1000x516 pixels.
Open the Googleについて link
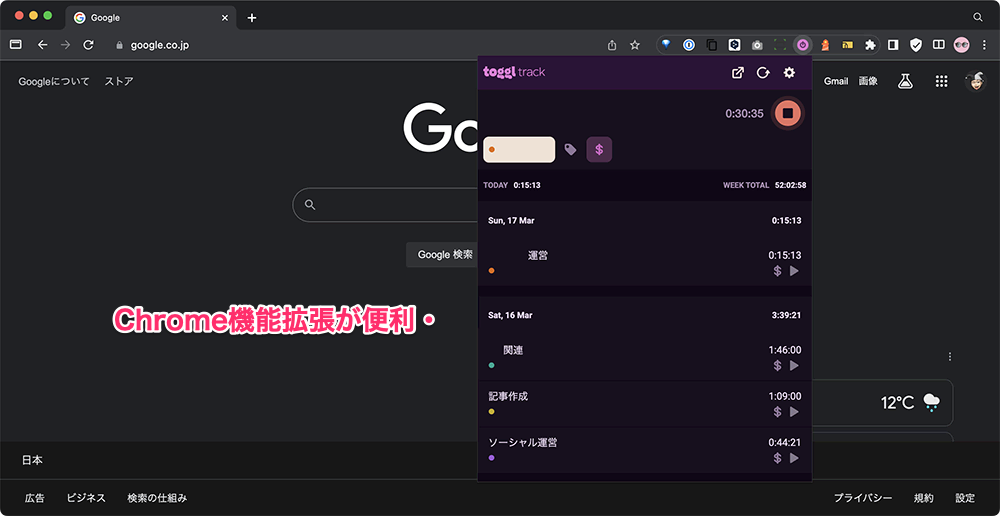coord(54,81)
